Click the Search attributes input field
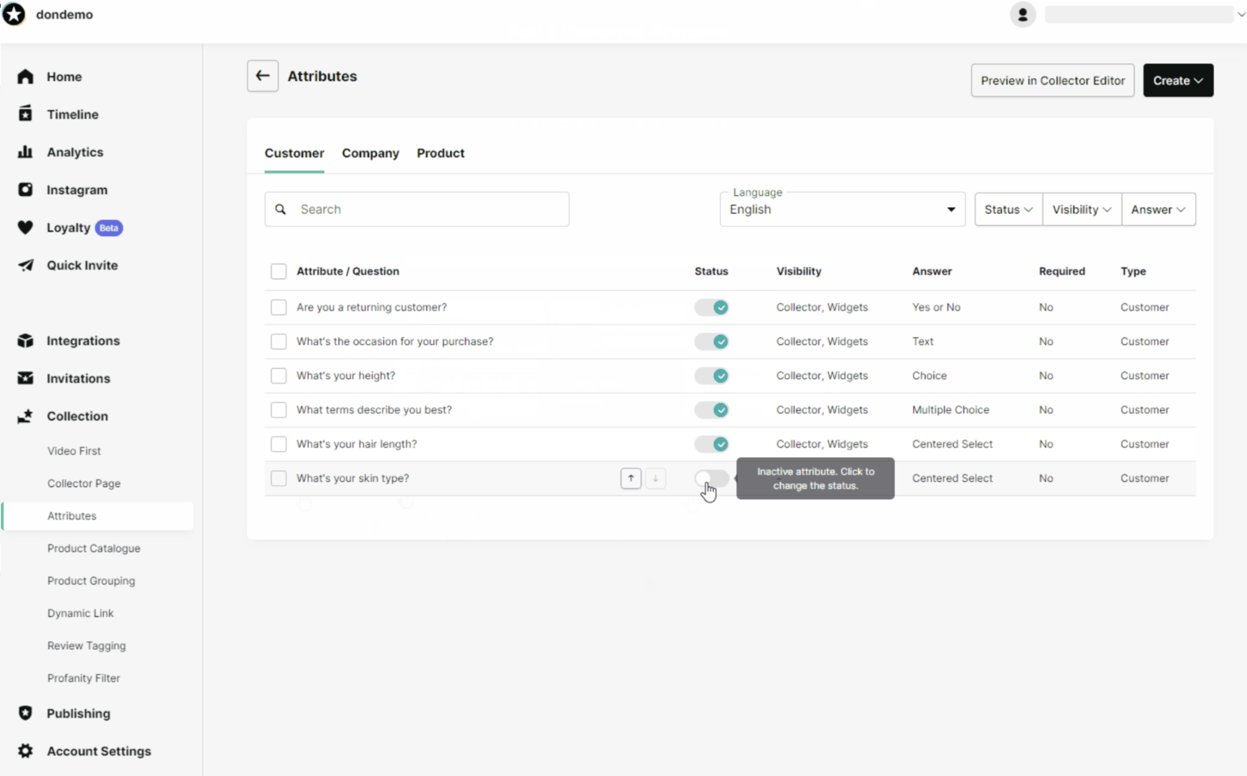This screenshot has height=776, width=1247. (417, 209)
